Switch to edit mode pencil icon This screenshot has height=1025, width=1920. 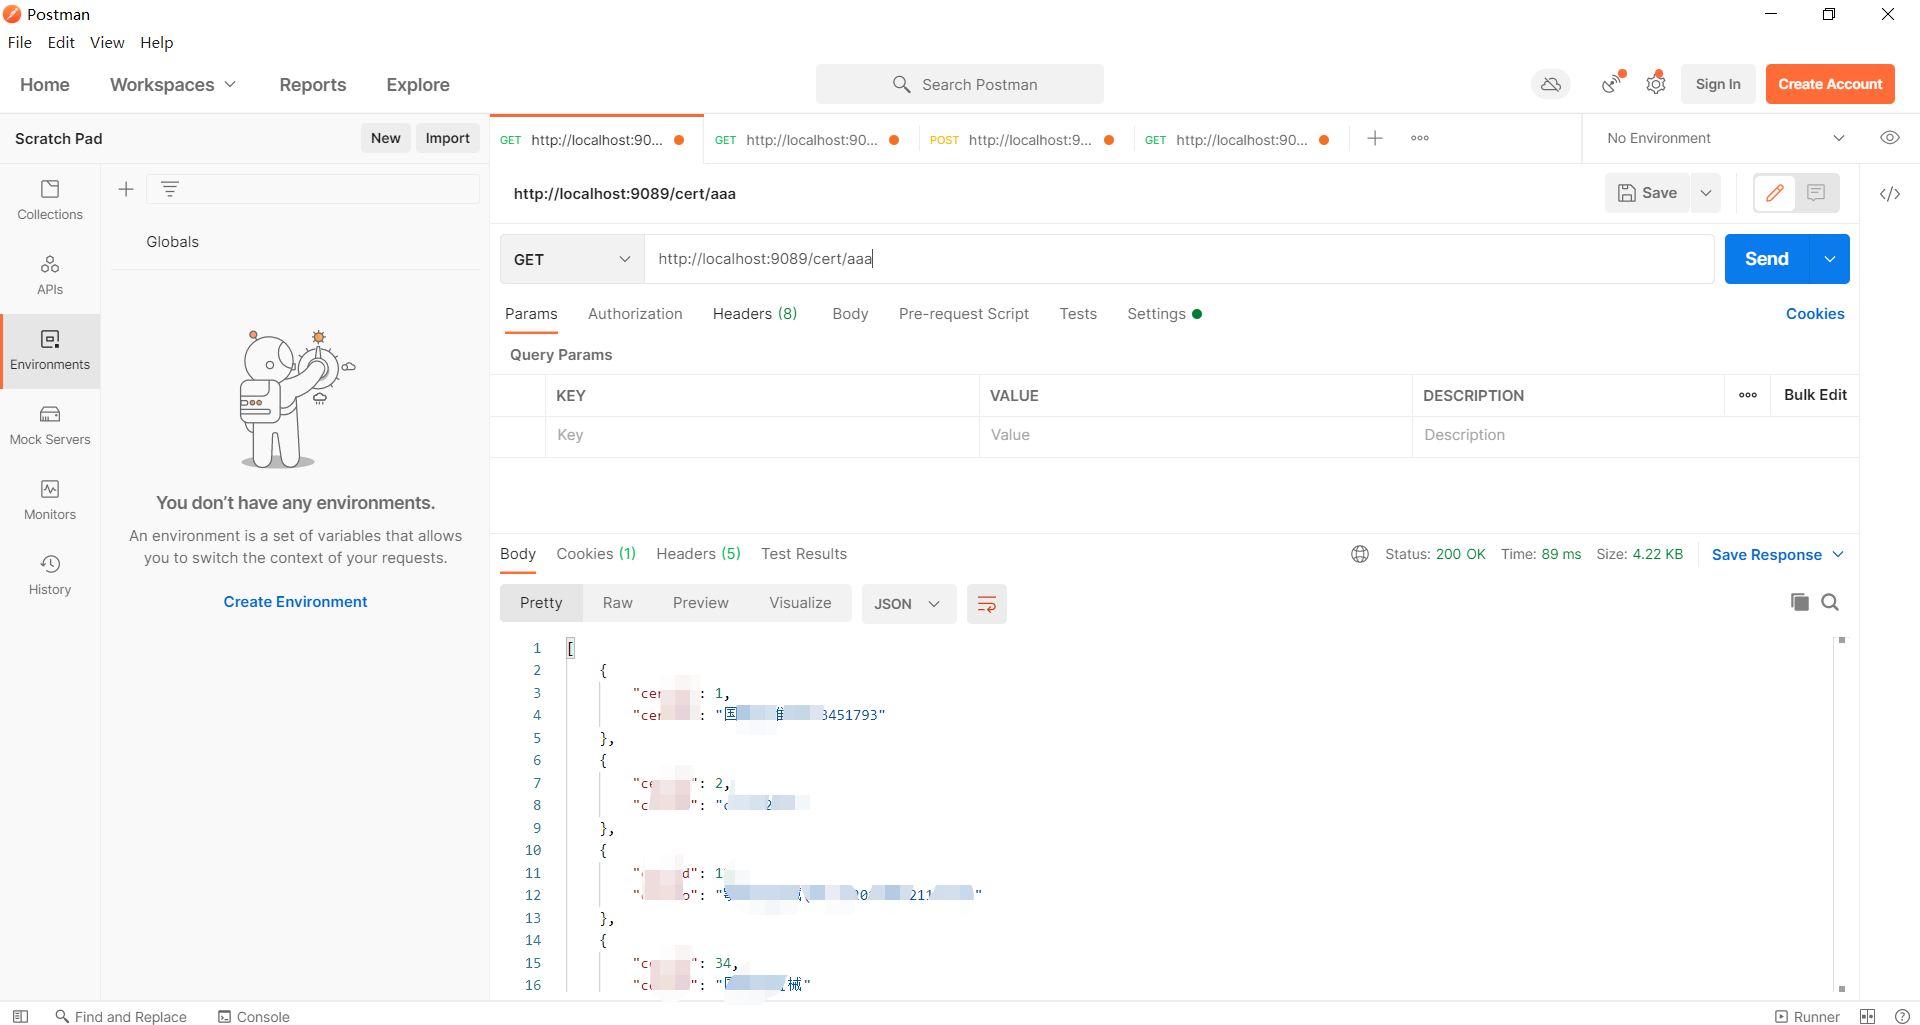[x=1775, y=193]
